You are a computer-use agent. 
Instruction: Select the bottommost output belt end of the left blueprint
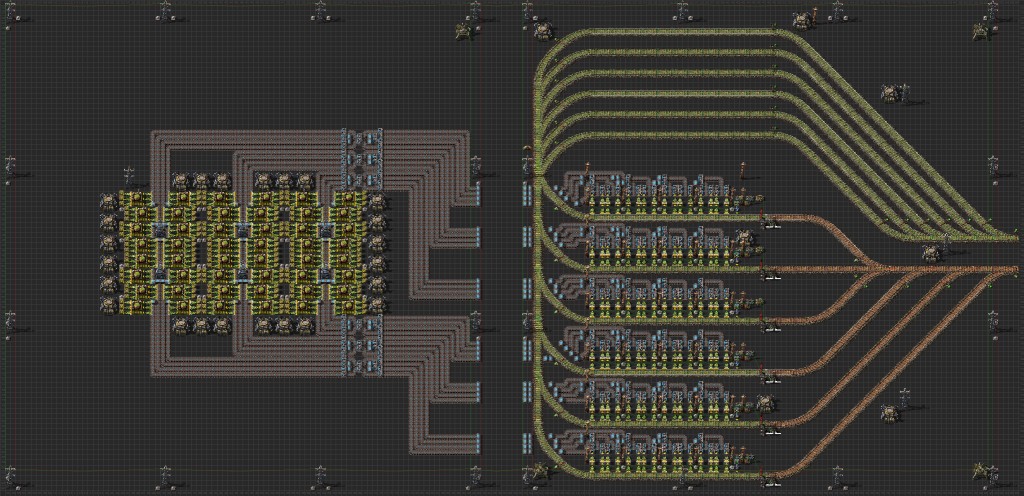pos(478,443)
